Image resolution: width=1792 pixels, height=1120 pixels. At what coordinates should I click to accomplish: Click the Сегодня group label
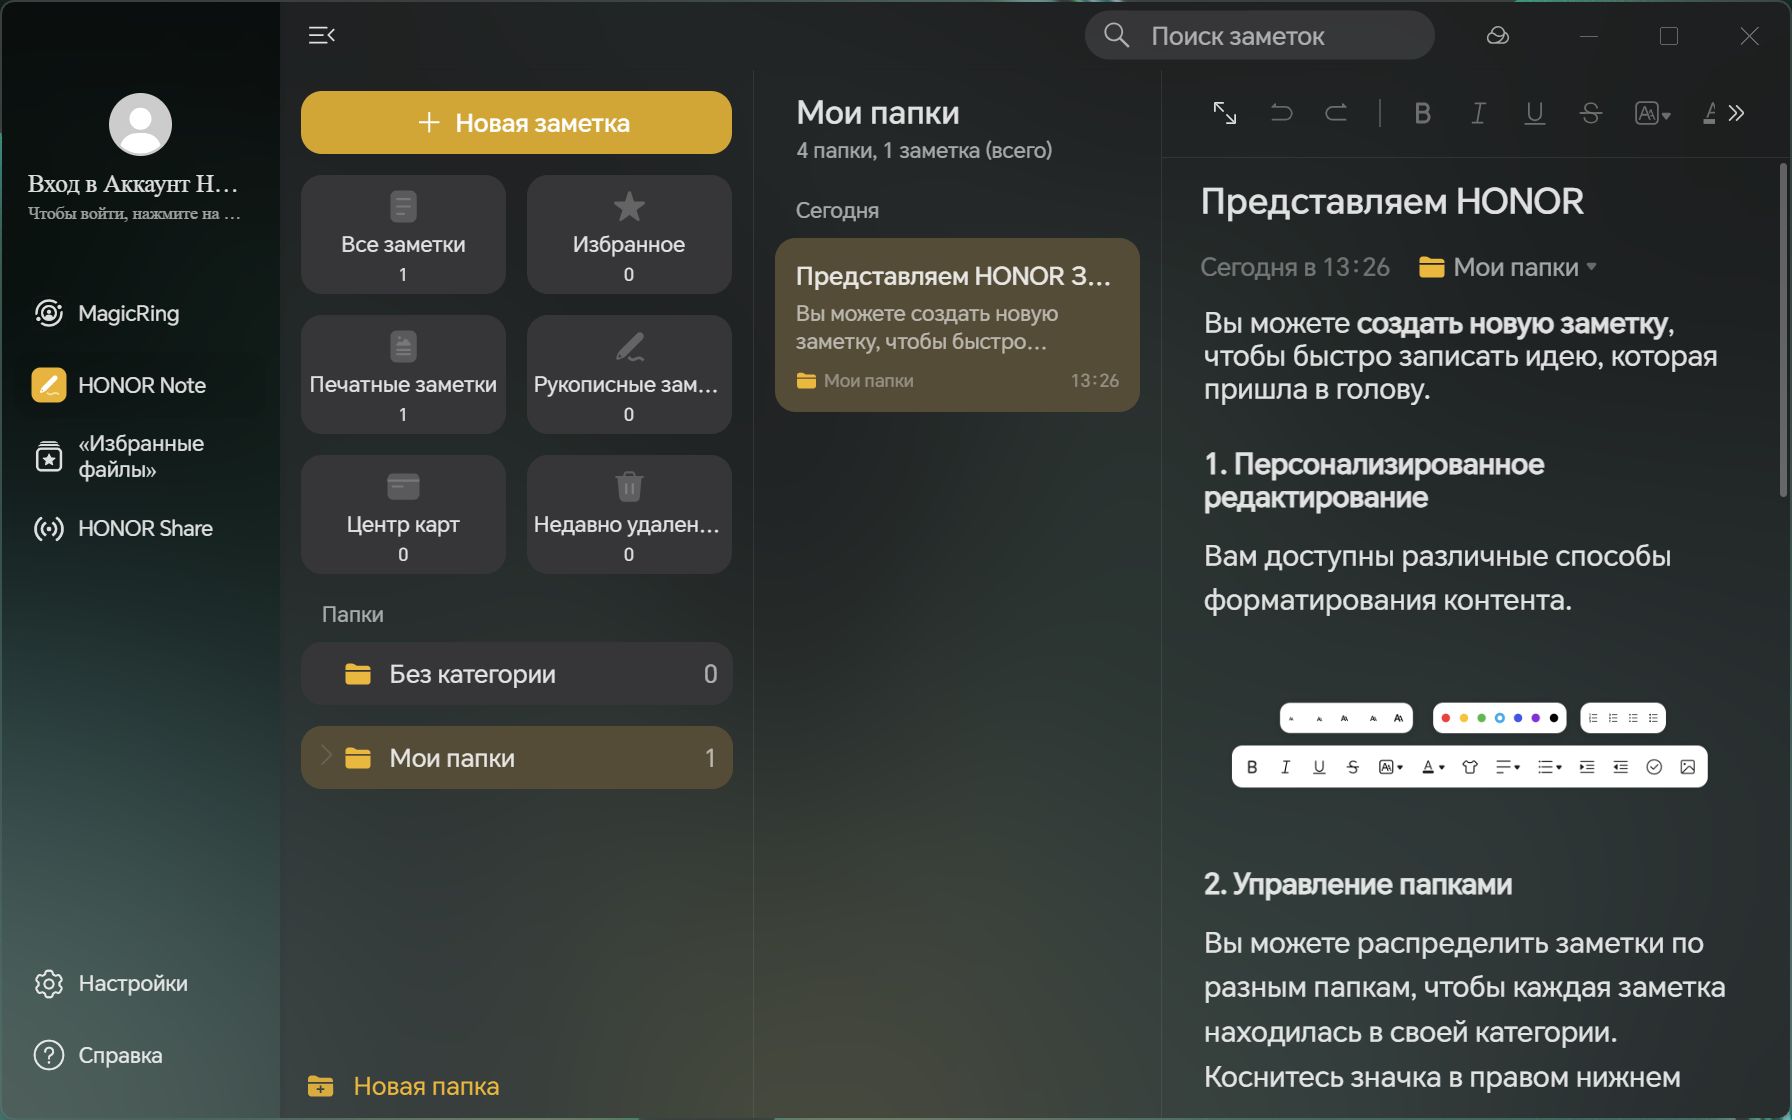click(837, 211)
